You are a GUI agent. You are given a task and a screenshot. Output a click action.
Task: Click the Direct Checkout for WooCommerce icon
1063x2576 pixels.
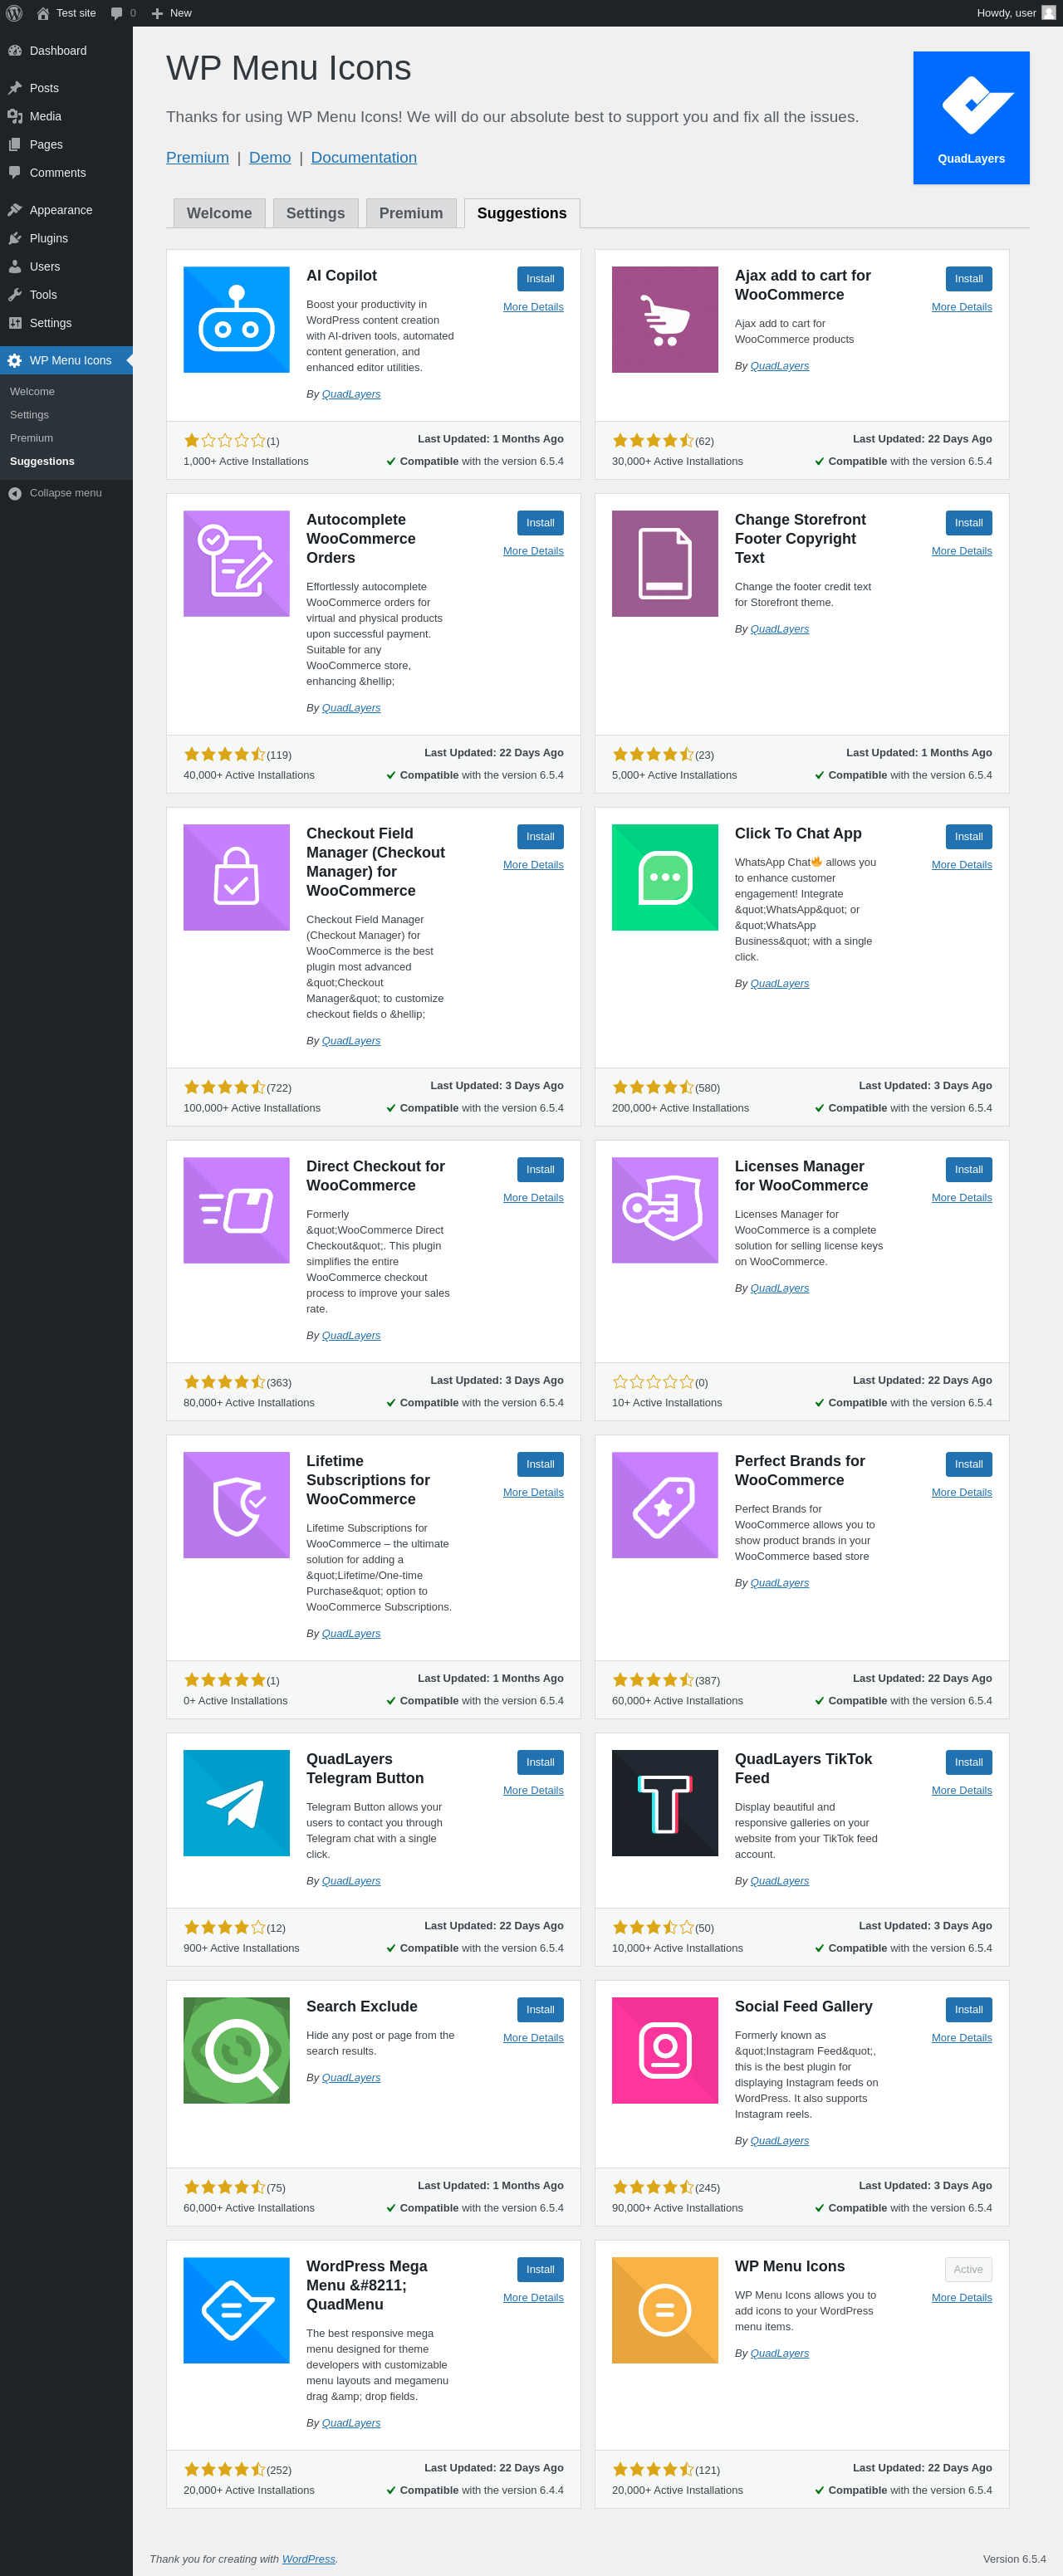pyautogui.click(x=237, y=1211)
